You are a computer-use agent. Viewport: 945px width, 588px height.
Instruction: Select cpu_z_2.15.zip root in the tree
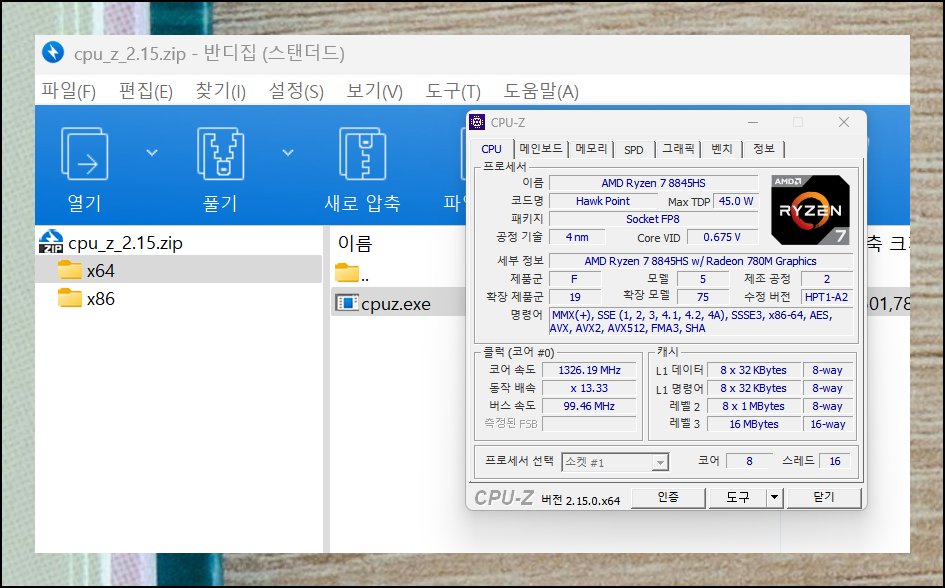125,243
